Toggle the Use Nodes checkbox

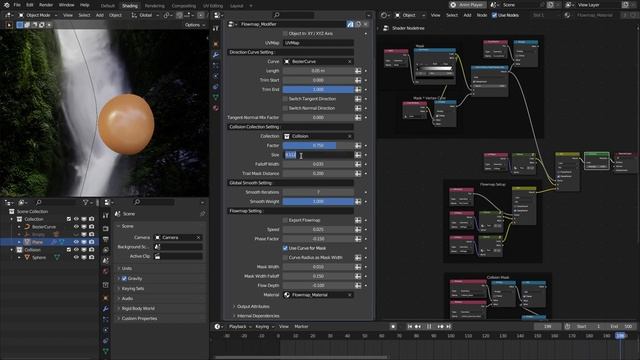click(x=494, y=15)
